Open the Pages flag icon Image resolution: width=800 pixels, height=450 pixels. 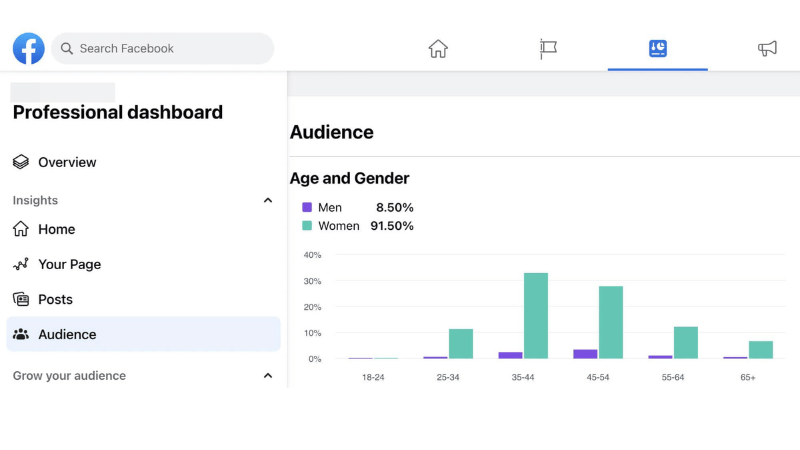tap(548, 48)
